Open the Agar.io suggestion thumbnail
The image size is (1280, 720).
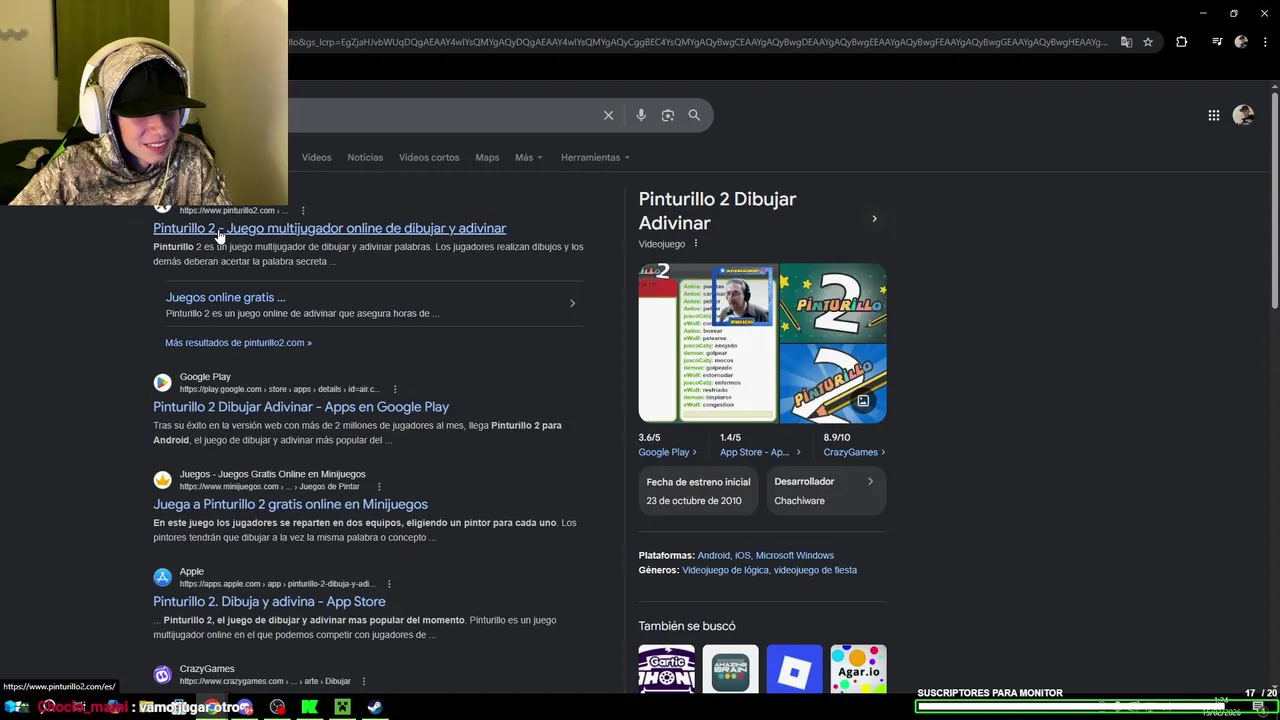pyautogui.click(x=858, y=669)
